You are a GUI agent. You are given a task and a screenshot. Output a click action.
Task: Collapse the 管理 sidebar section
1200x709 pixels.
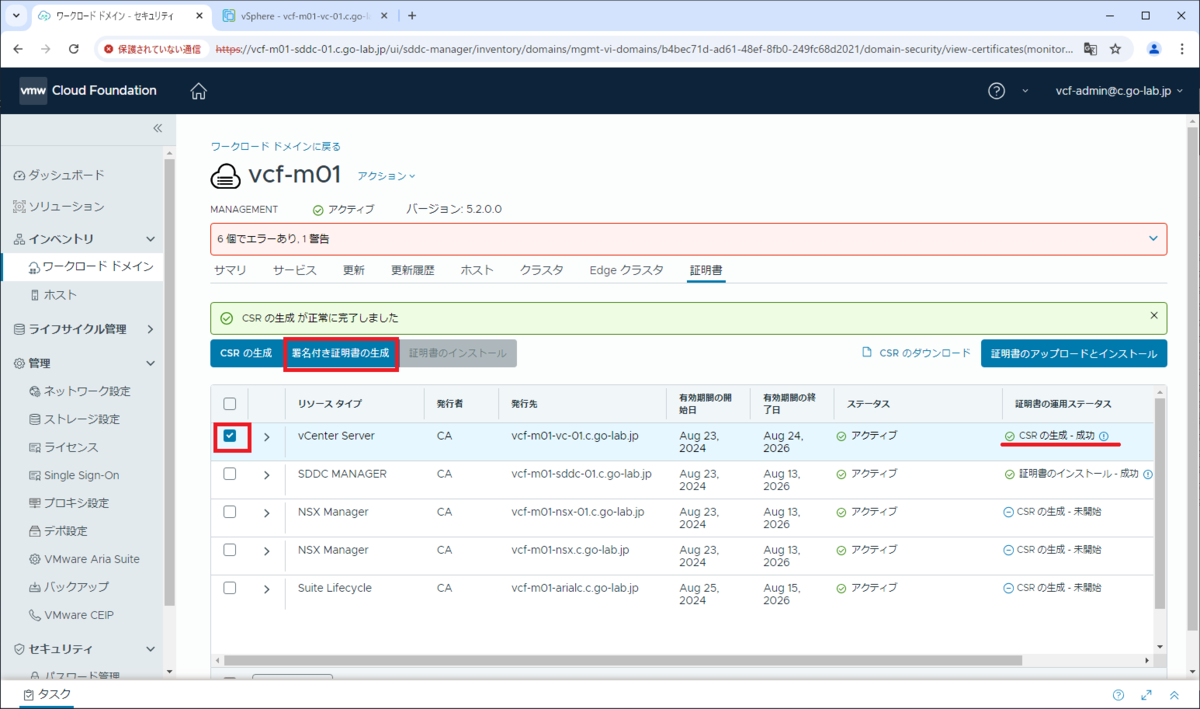[151, 363]
